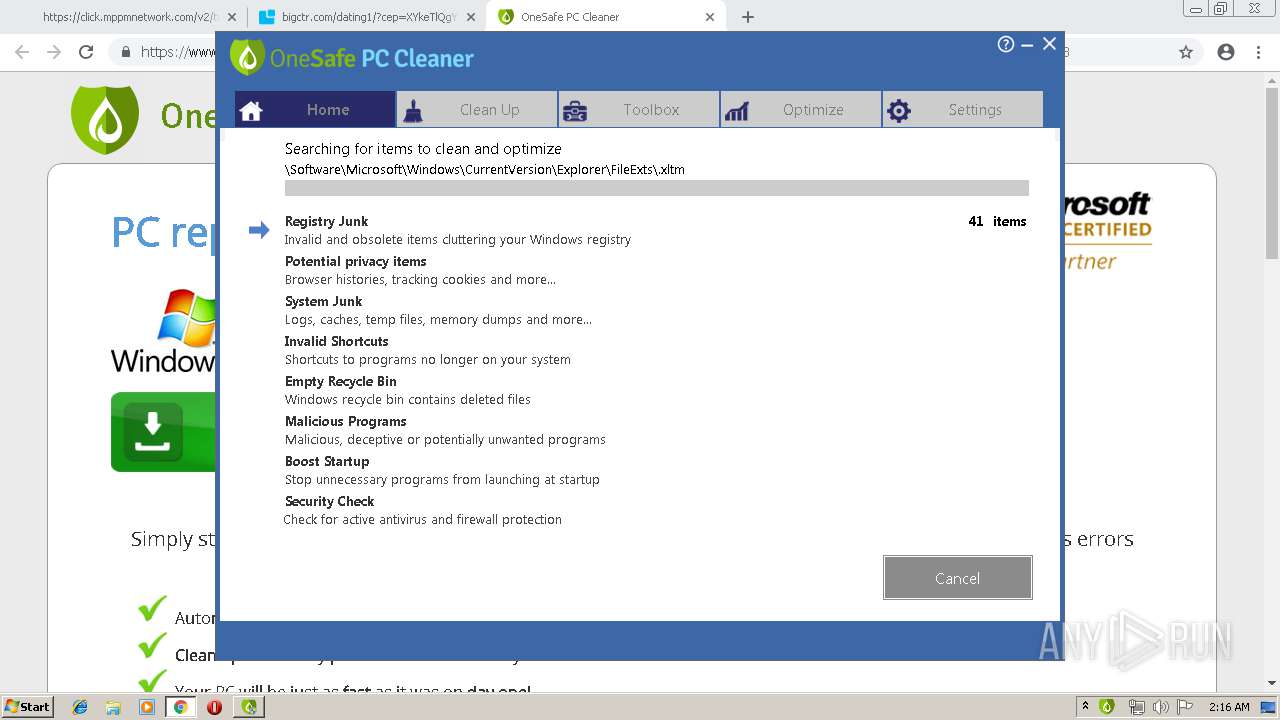Screen dimensions: 1280x720
Task: Click the 41 items count for Registry Junk
Action: click(x=997, y=221)
